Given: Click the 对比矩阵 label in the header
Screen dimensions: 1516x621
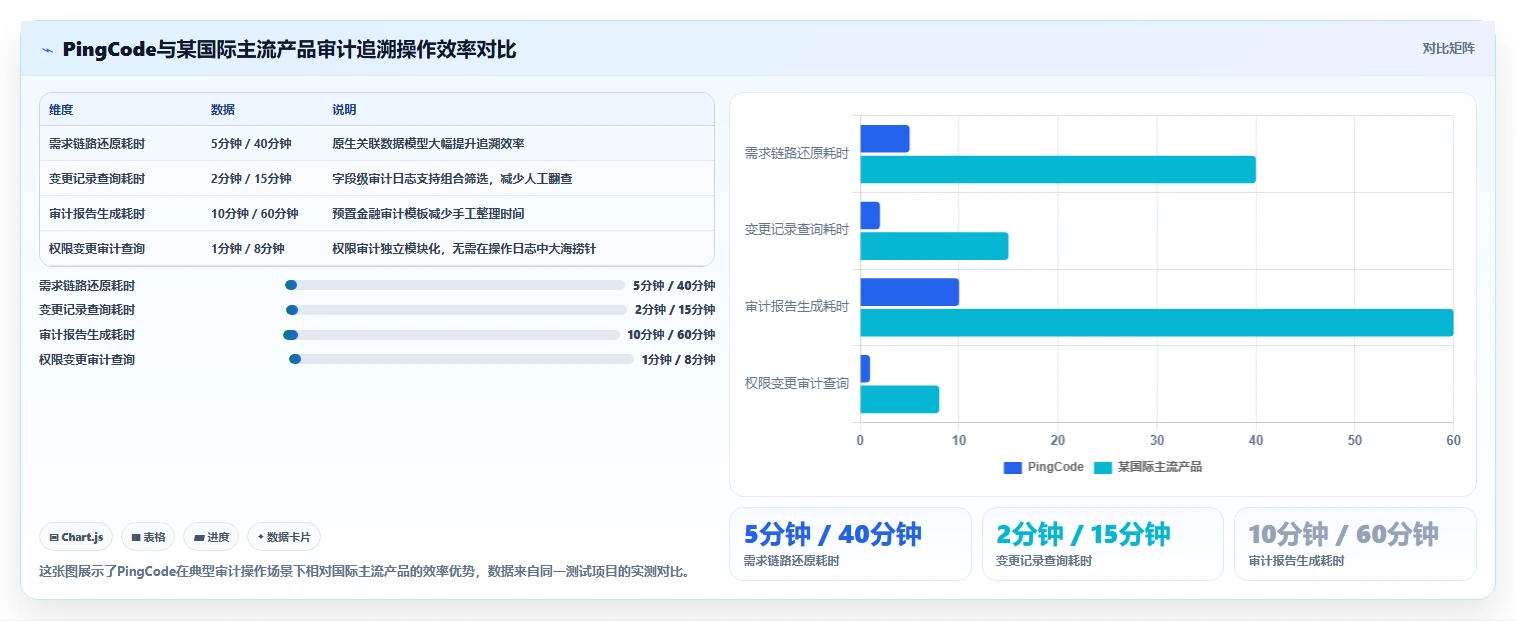Looking at the screenshot, I should 1448,48.
